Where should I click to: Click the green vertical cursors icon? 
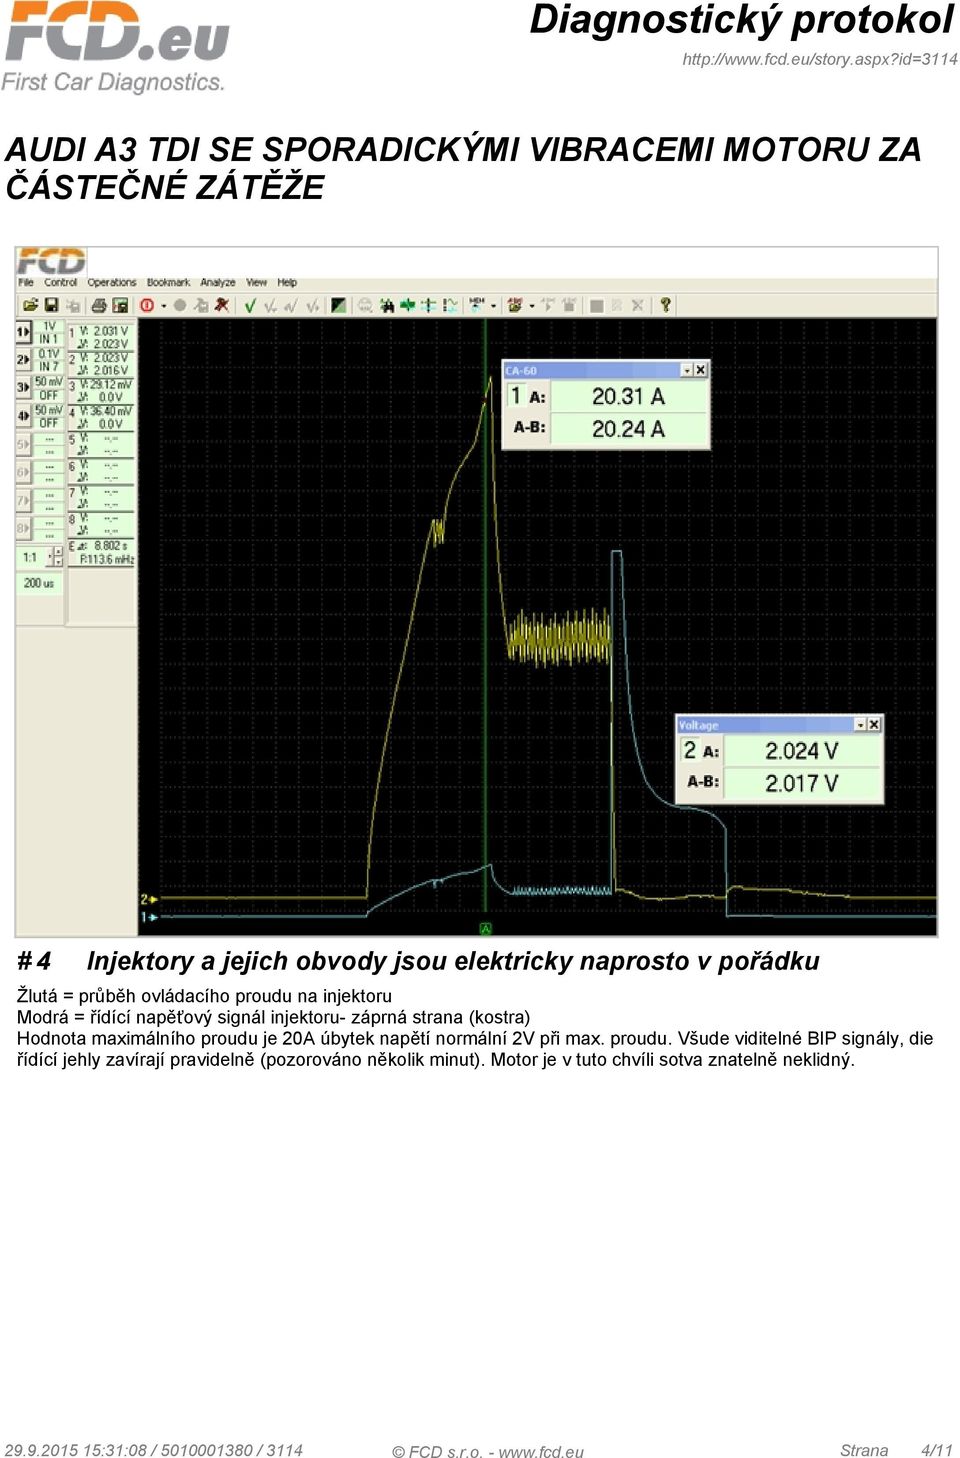click(428, 305)
